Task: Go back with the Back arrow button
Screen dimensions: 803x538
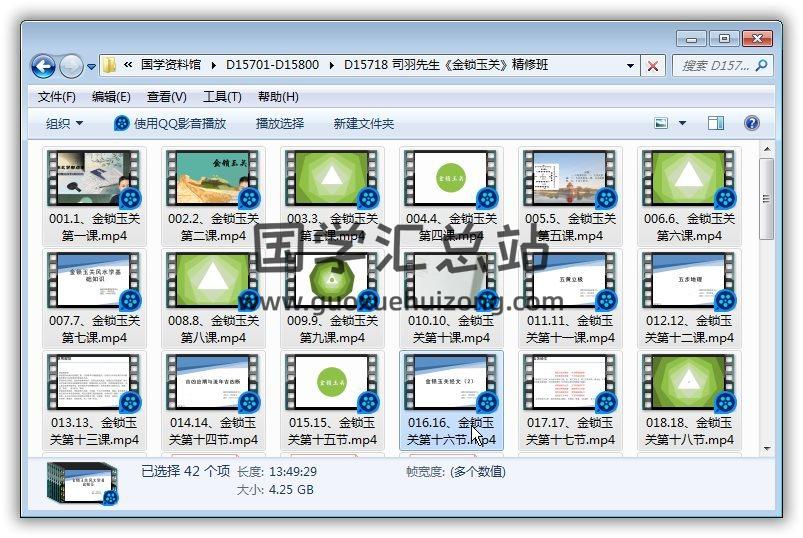Action: click(x=44, y=66)
